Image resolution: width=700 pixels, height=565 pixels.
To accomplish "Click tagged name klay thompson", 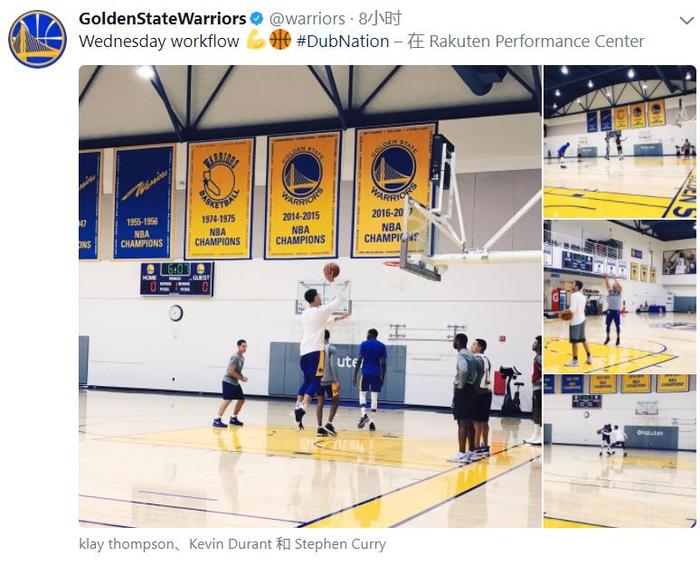I will point(127,544).
